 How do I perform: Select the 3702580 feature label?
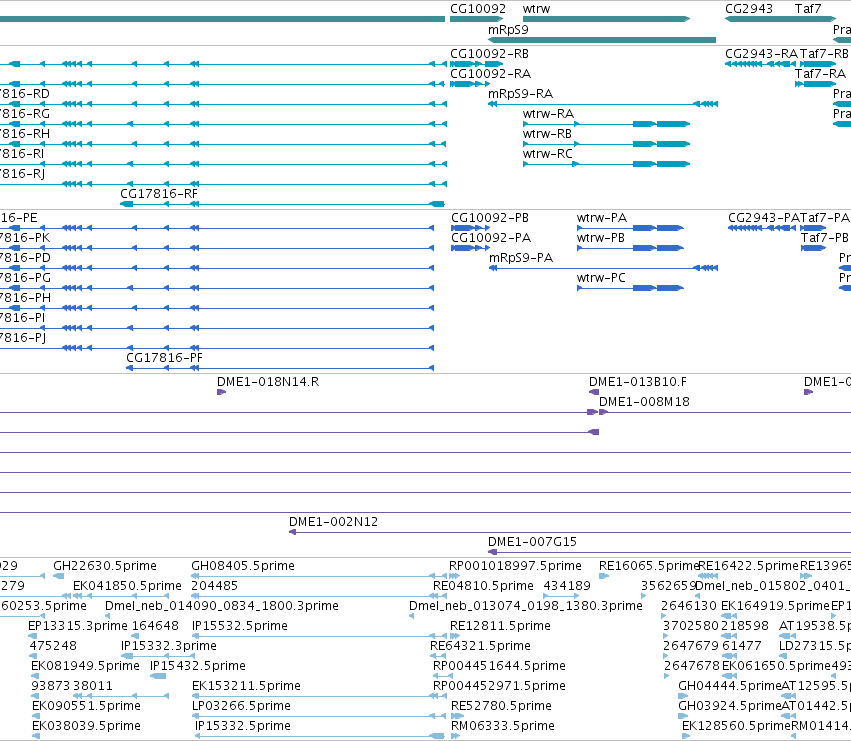pos(690,626)
